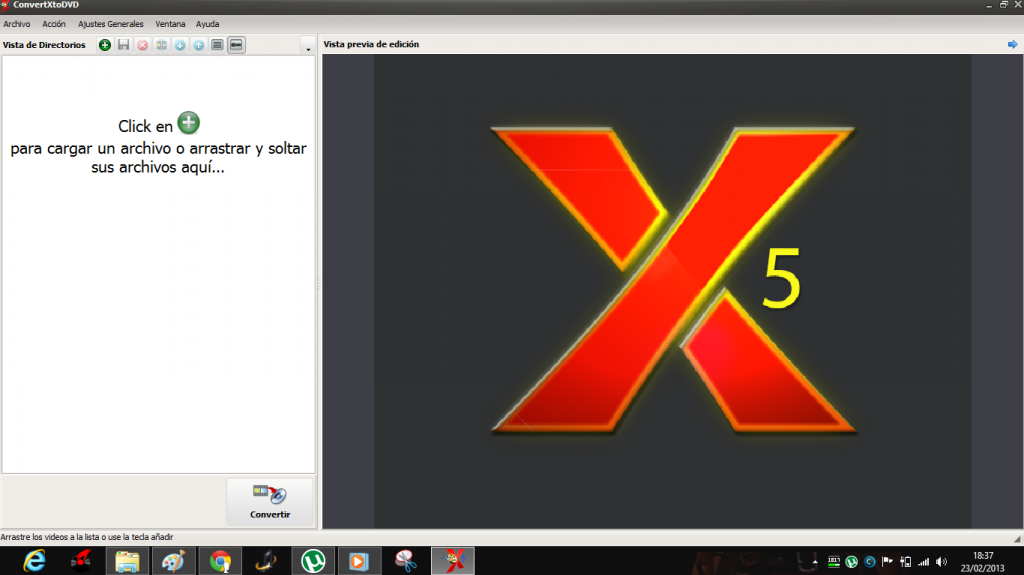Open the Ventana menu
The image size is (1024, 575).
click(170, 24)
